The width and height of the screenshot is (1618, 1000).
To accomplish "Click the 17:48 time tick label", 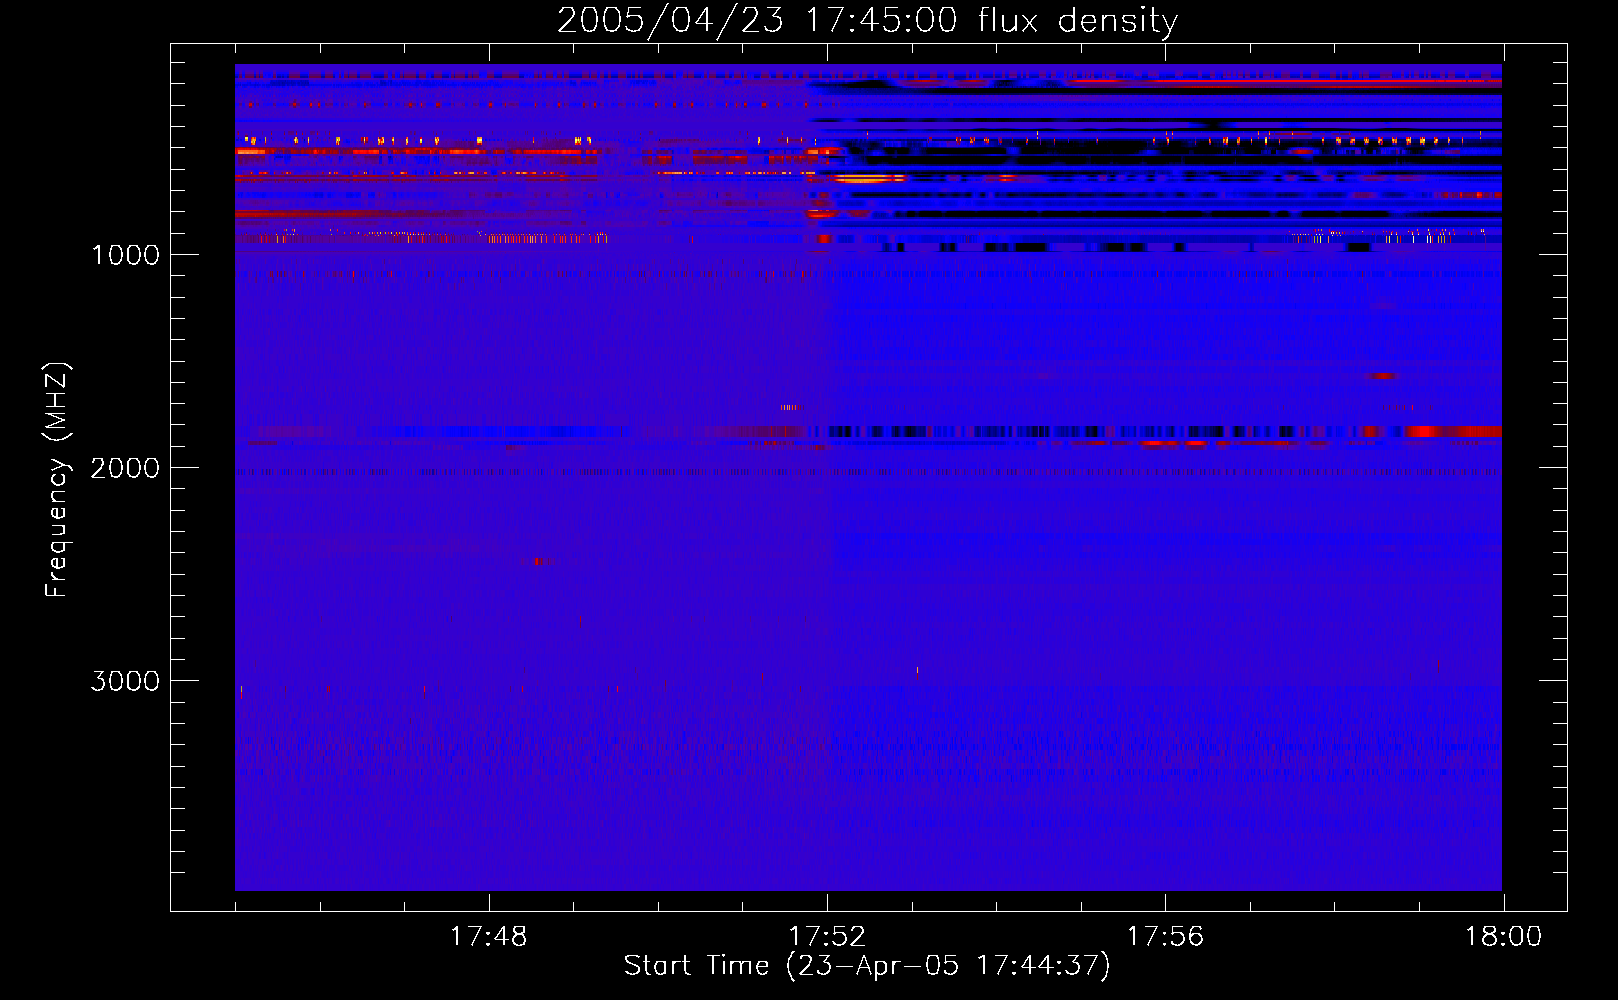I will (488, 937).
